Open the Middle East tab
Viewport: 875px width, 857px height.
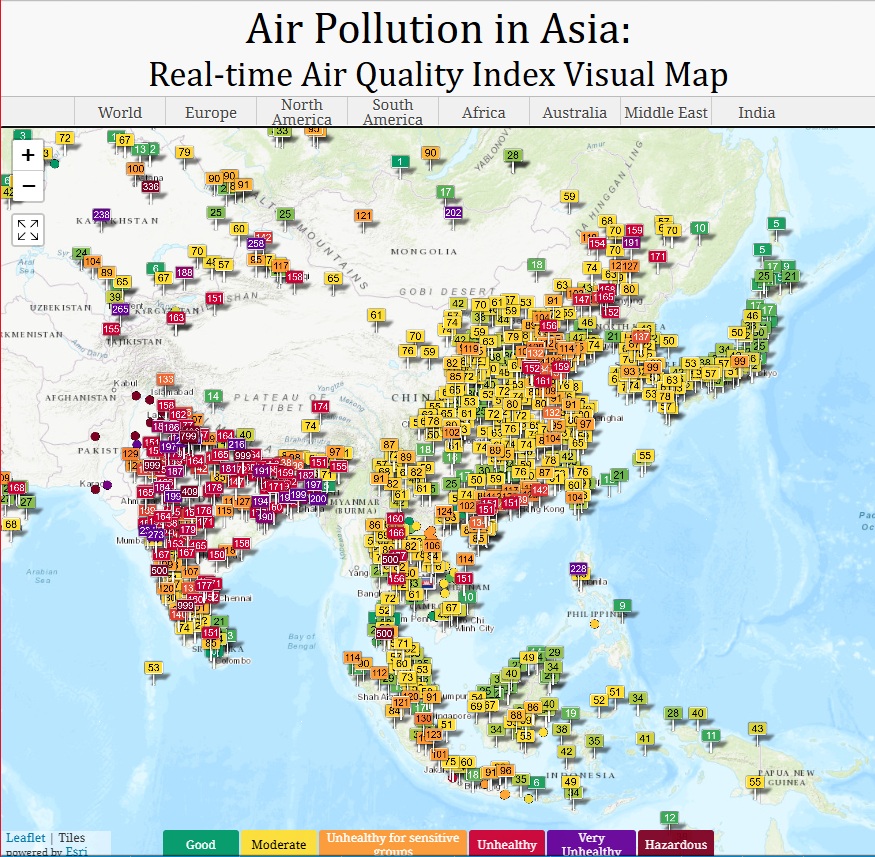click(x=666, y=112)
